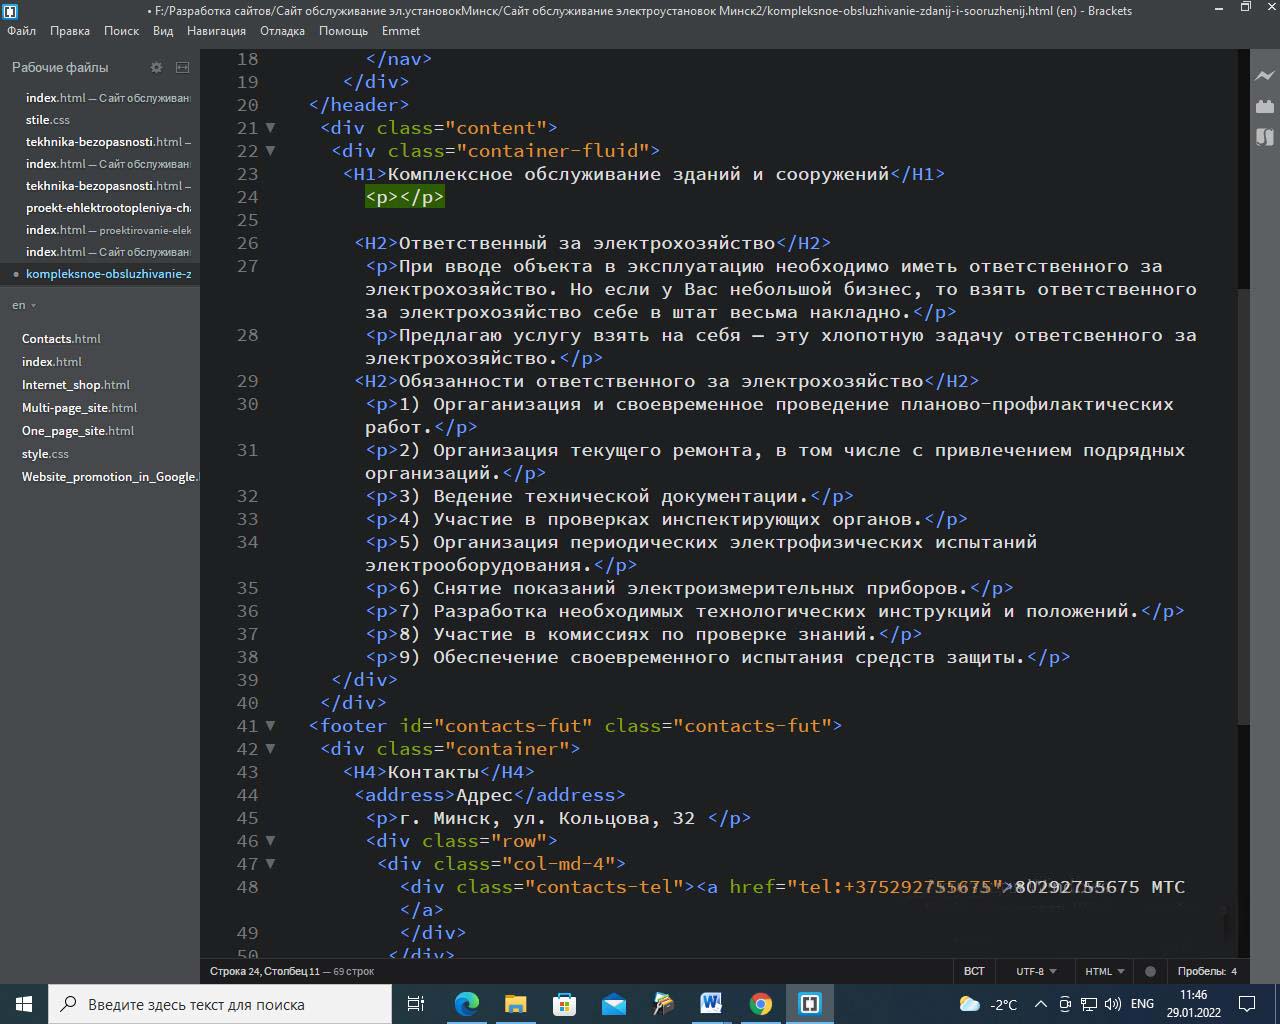Fold the footer block at line 41
This screenshot has width=1280, height=1024.
(x=270, y=726)
